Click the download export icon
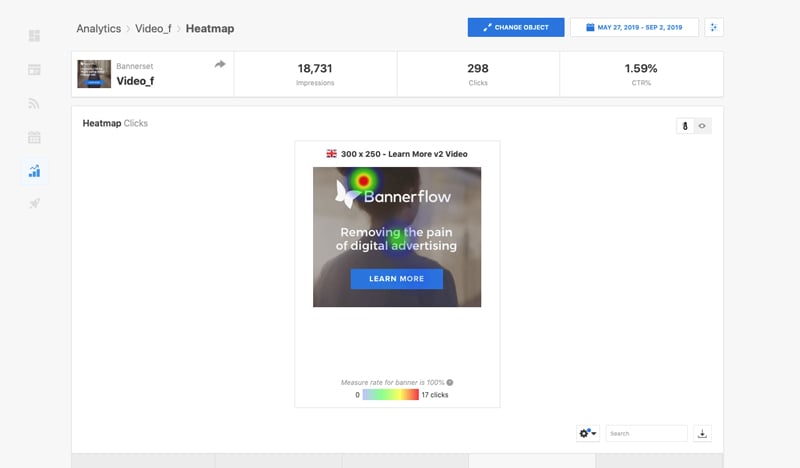This screenshot has height=468, width=800. (703, 433)
